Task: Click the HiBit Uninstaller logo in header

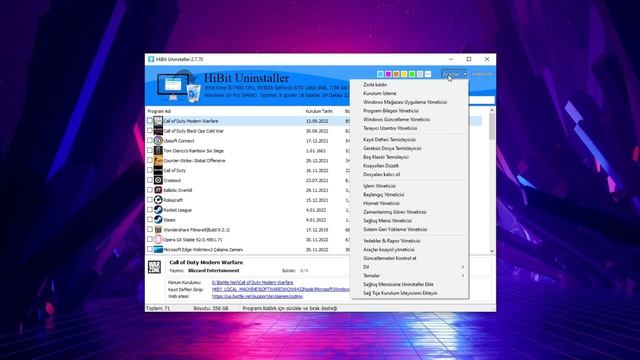Action: pyautogui.click(x=179, y=86)
